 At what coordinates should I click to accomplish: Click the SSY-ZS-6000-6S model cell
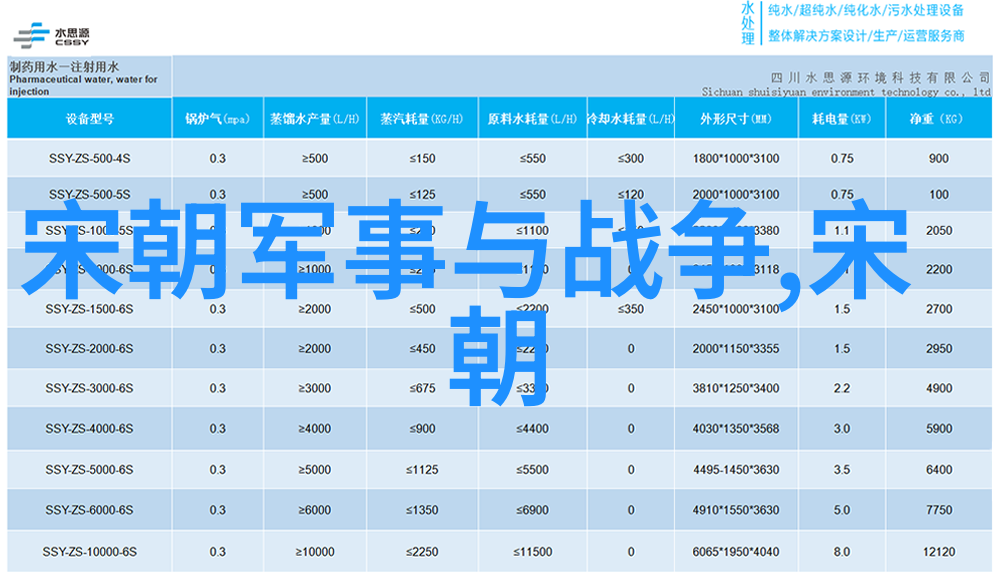[x=89, y=510]
